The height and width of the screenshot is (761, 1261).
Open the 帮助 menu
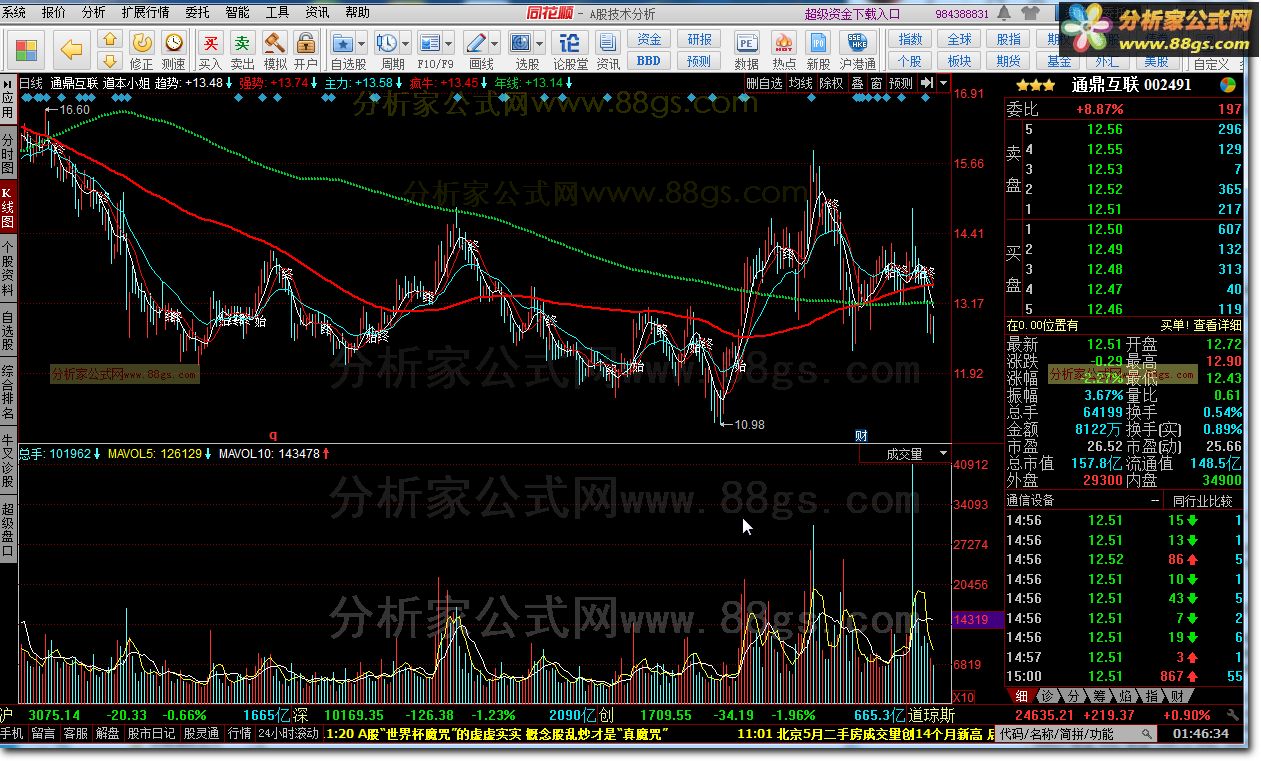(357, 13)
